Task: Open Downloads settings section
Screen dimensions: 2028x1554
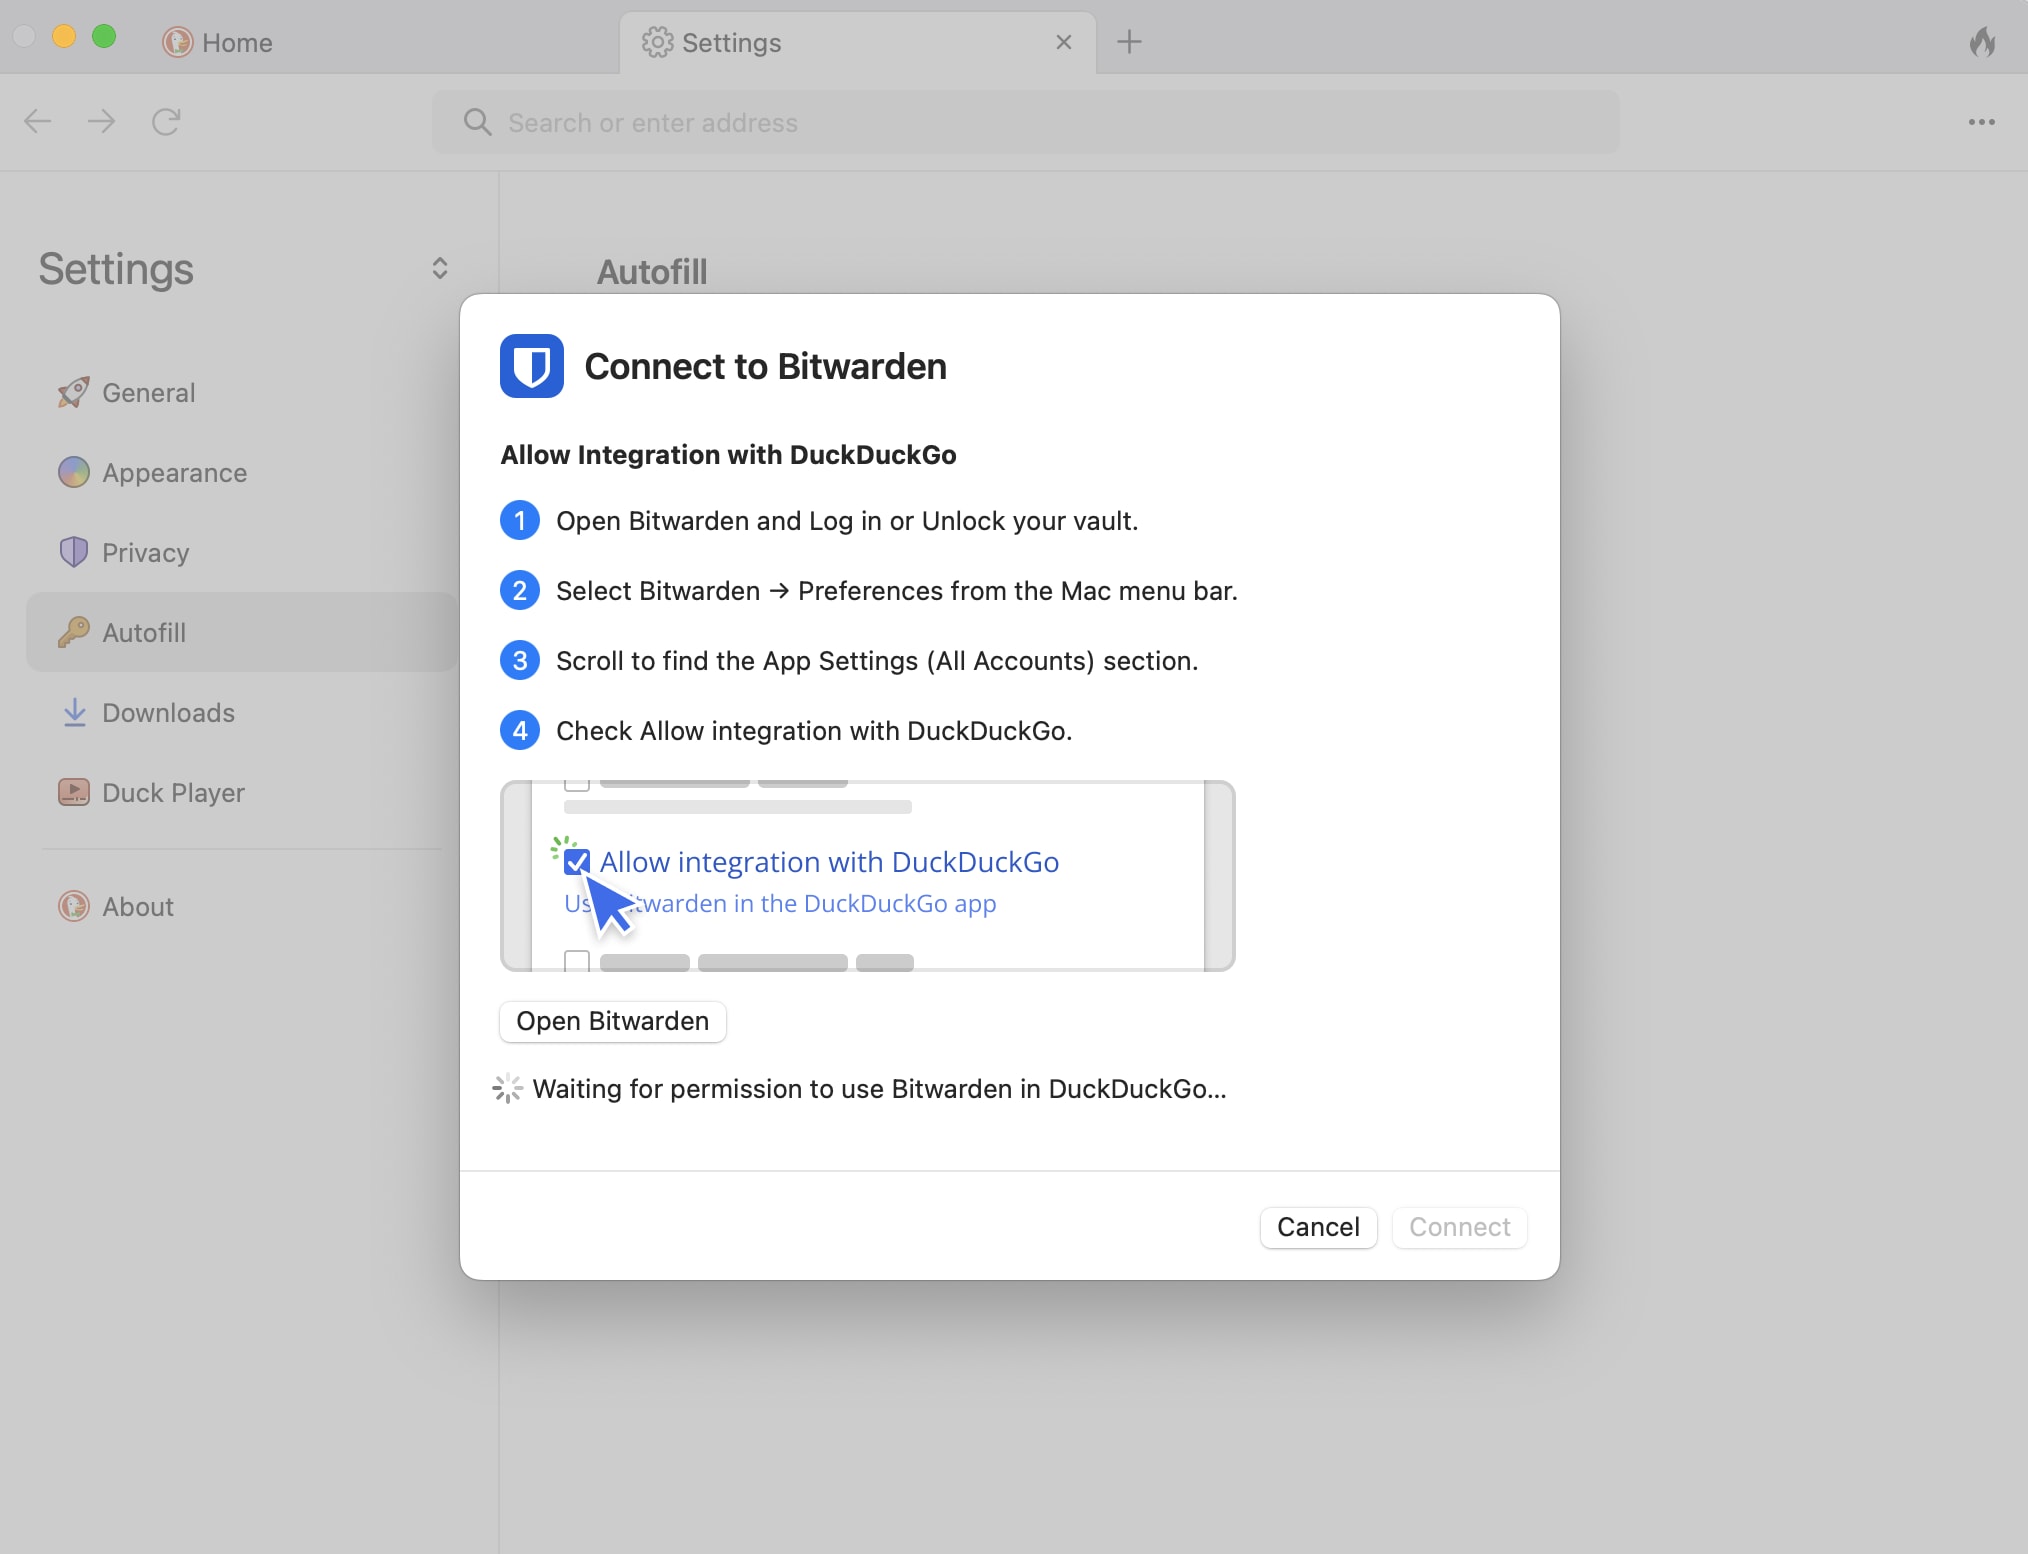Action: click(168, 712)
